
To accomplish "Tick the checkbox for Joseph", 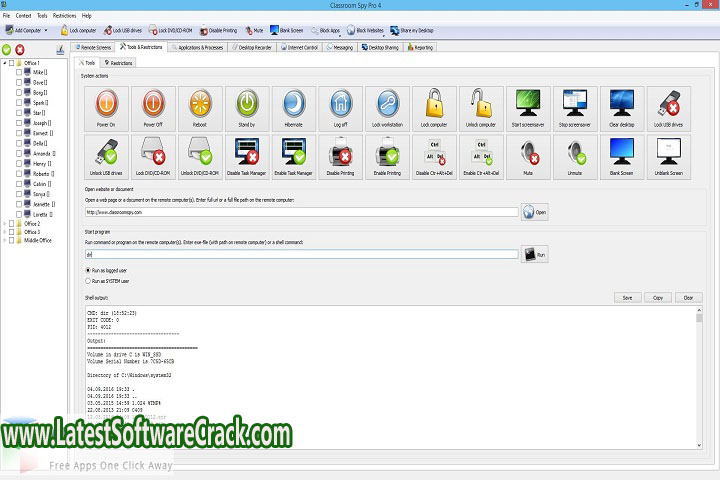I will coord(19,123).
